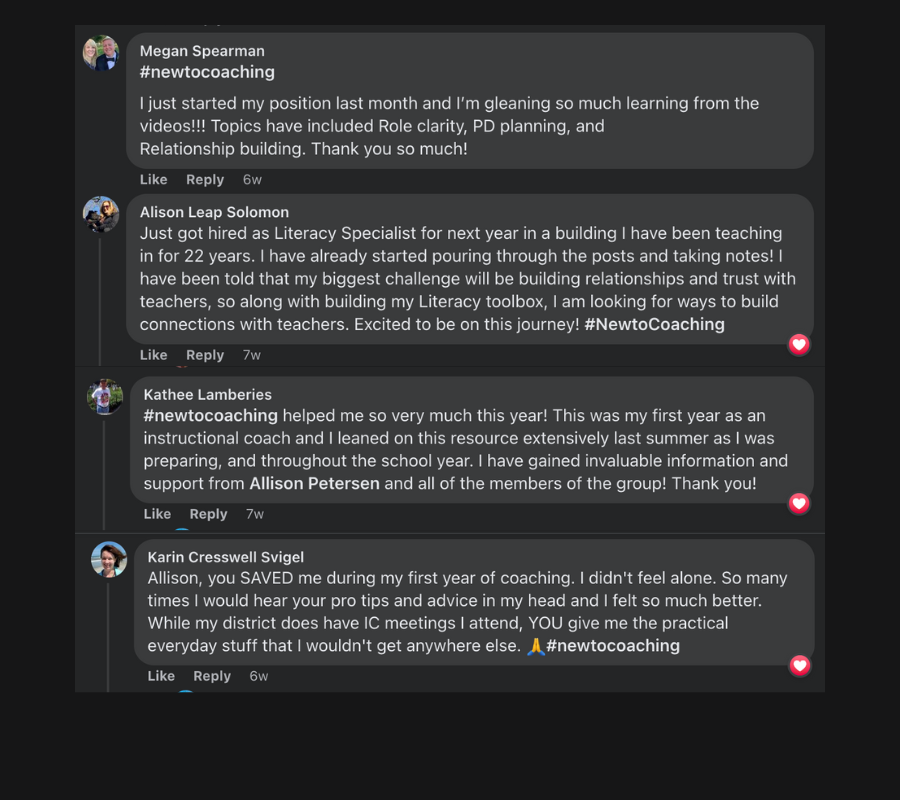
Task: Reply to Kathee Lamberies' comment
Action: pyautogui.click(x=208, y=514)
